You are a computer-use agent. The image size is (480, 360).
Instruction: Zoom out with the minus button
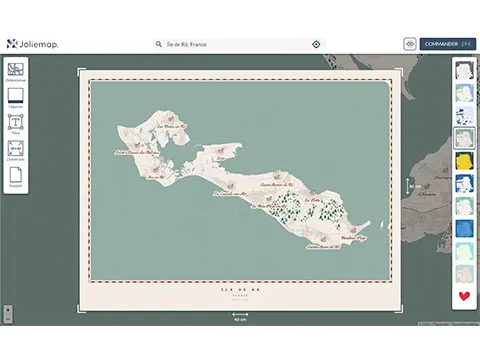click(8, 319)
